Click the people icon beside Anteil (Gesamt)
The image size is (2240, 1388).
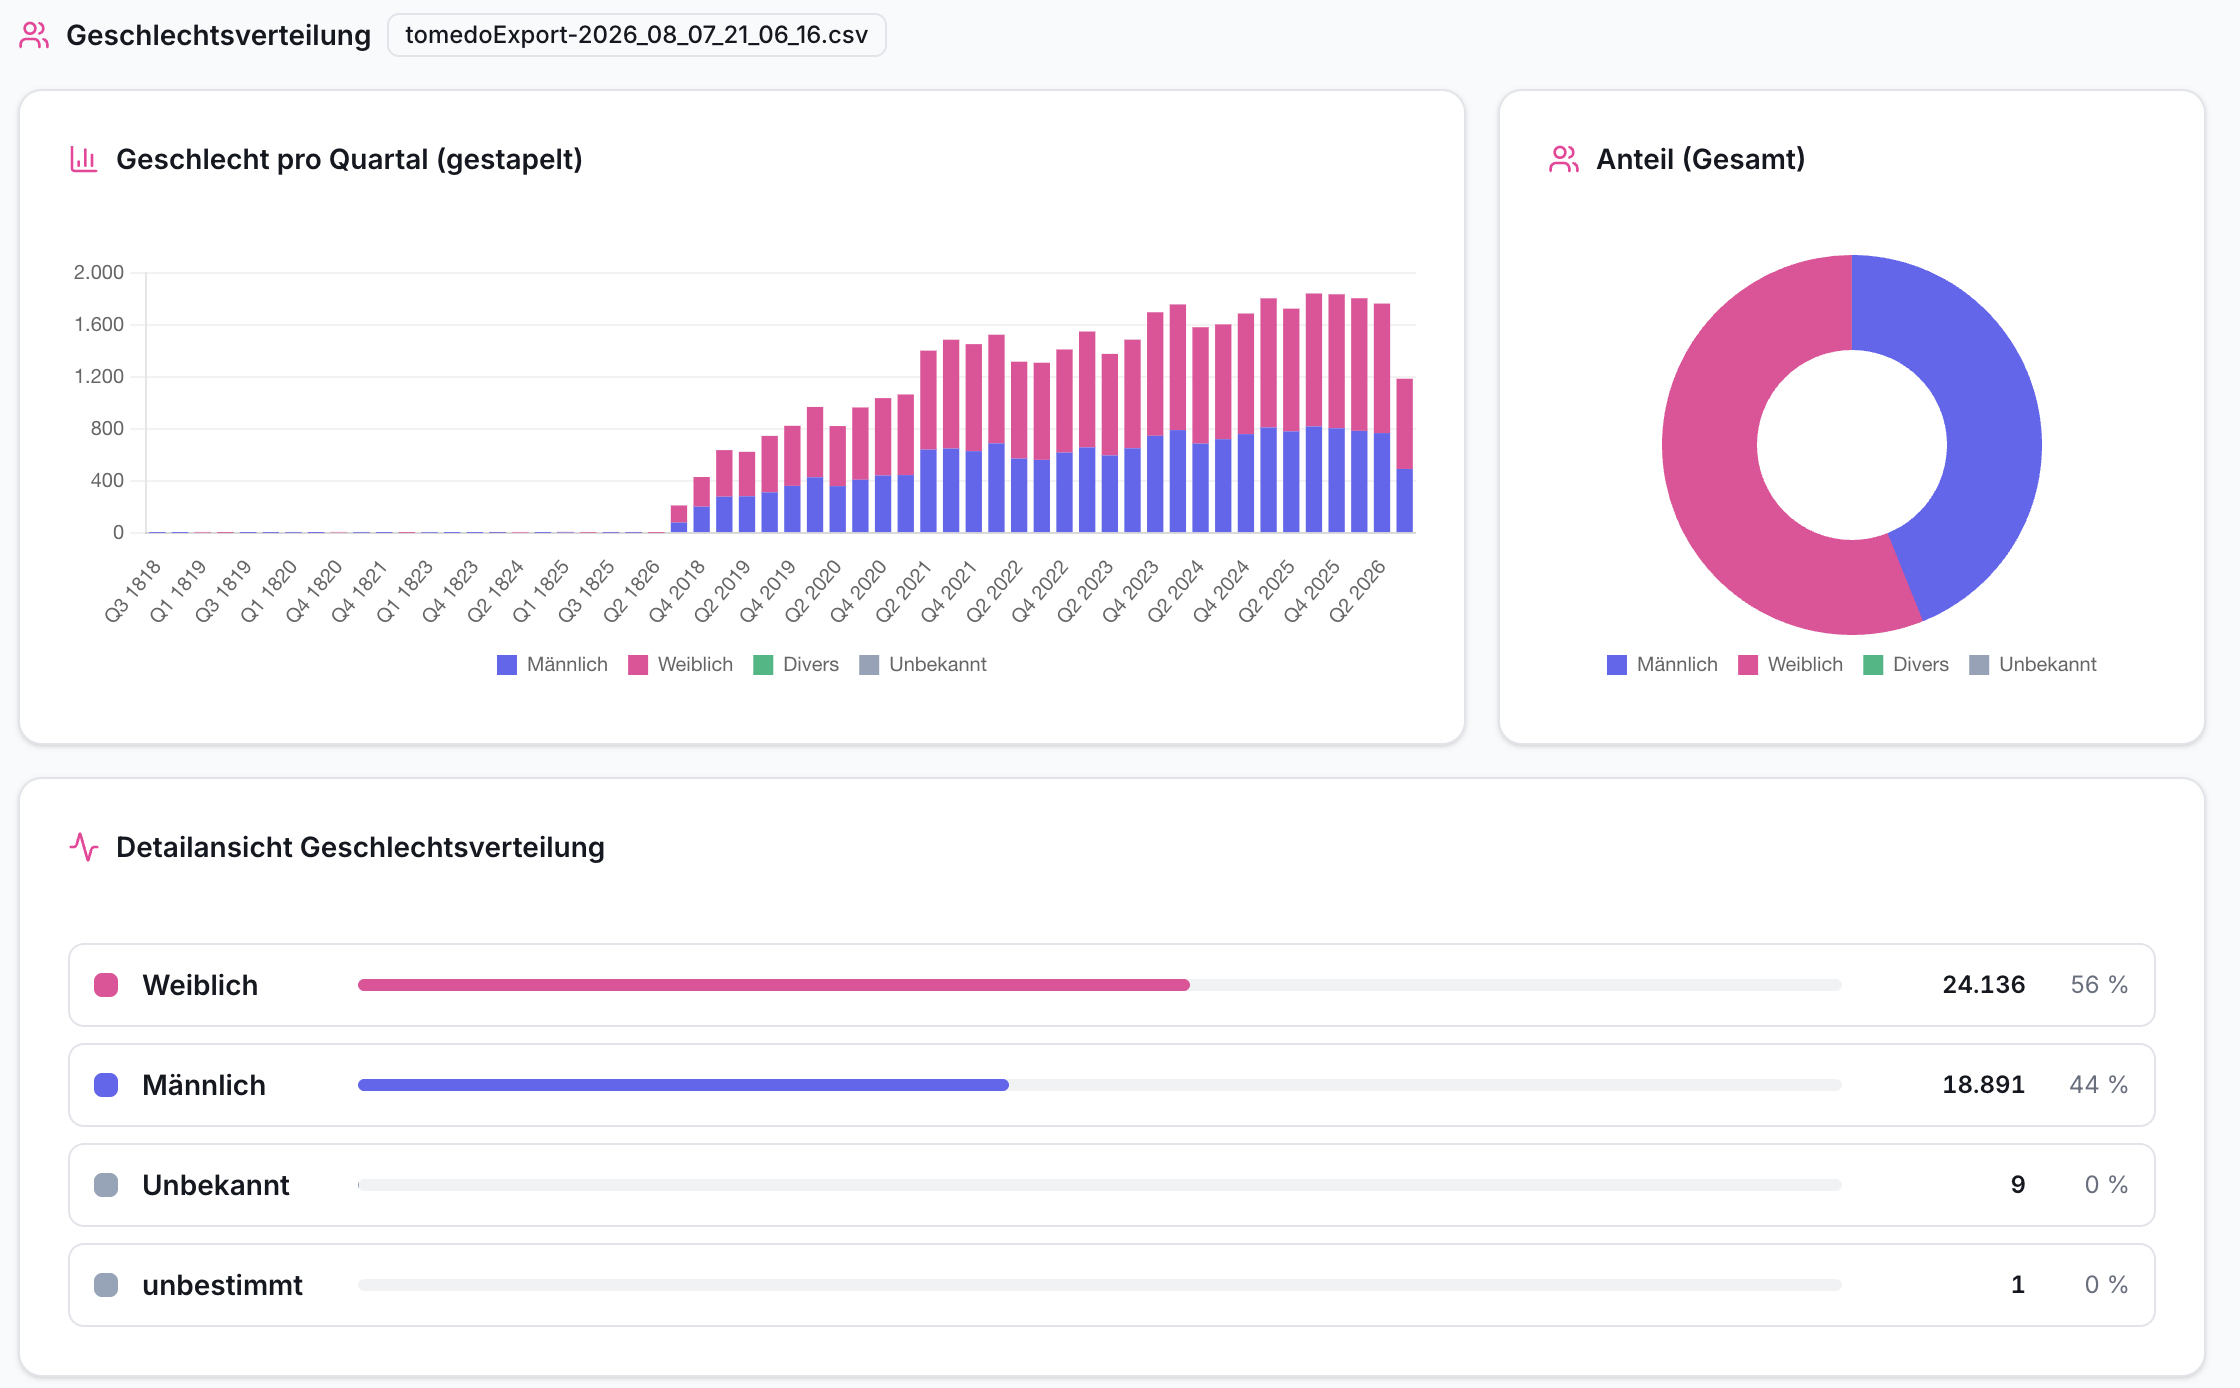tap(1564, 159)
